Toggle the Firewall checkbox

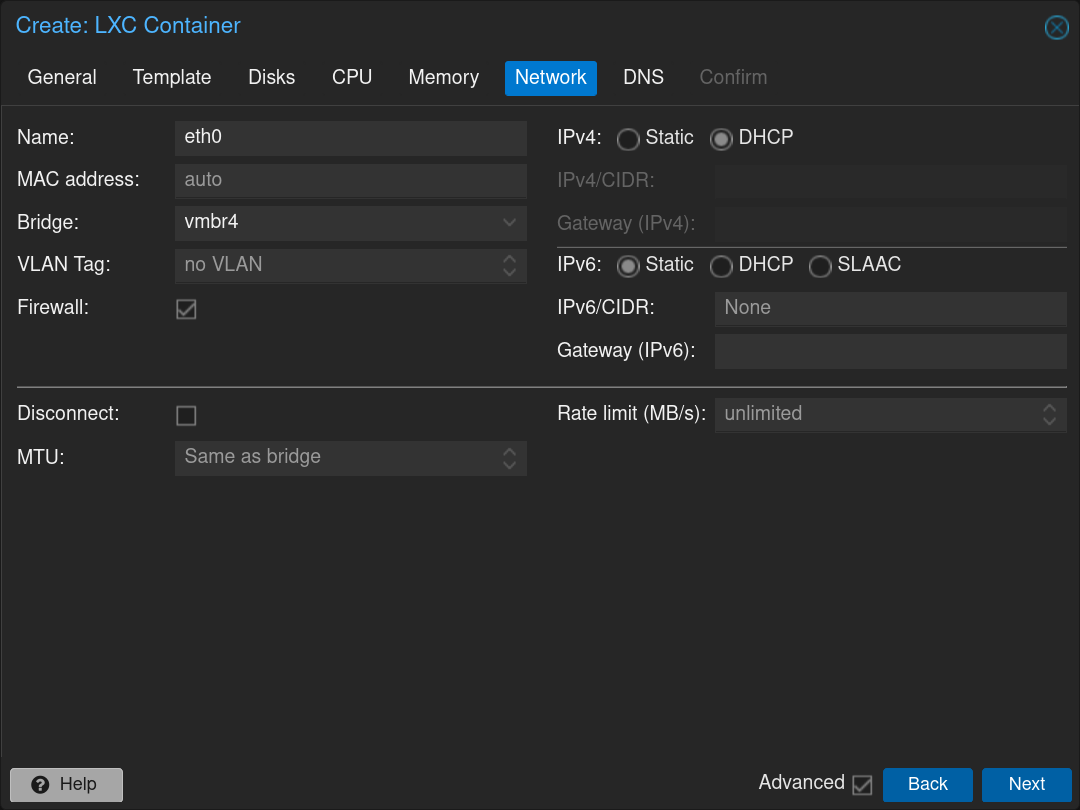point(186,309)
